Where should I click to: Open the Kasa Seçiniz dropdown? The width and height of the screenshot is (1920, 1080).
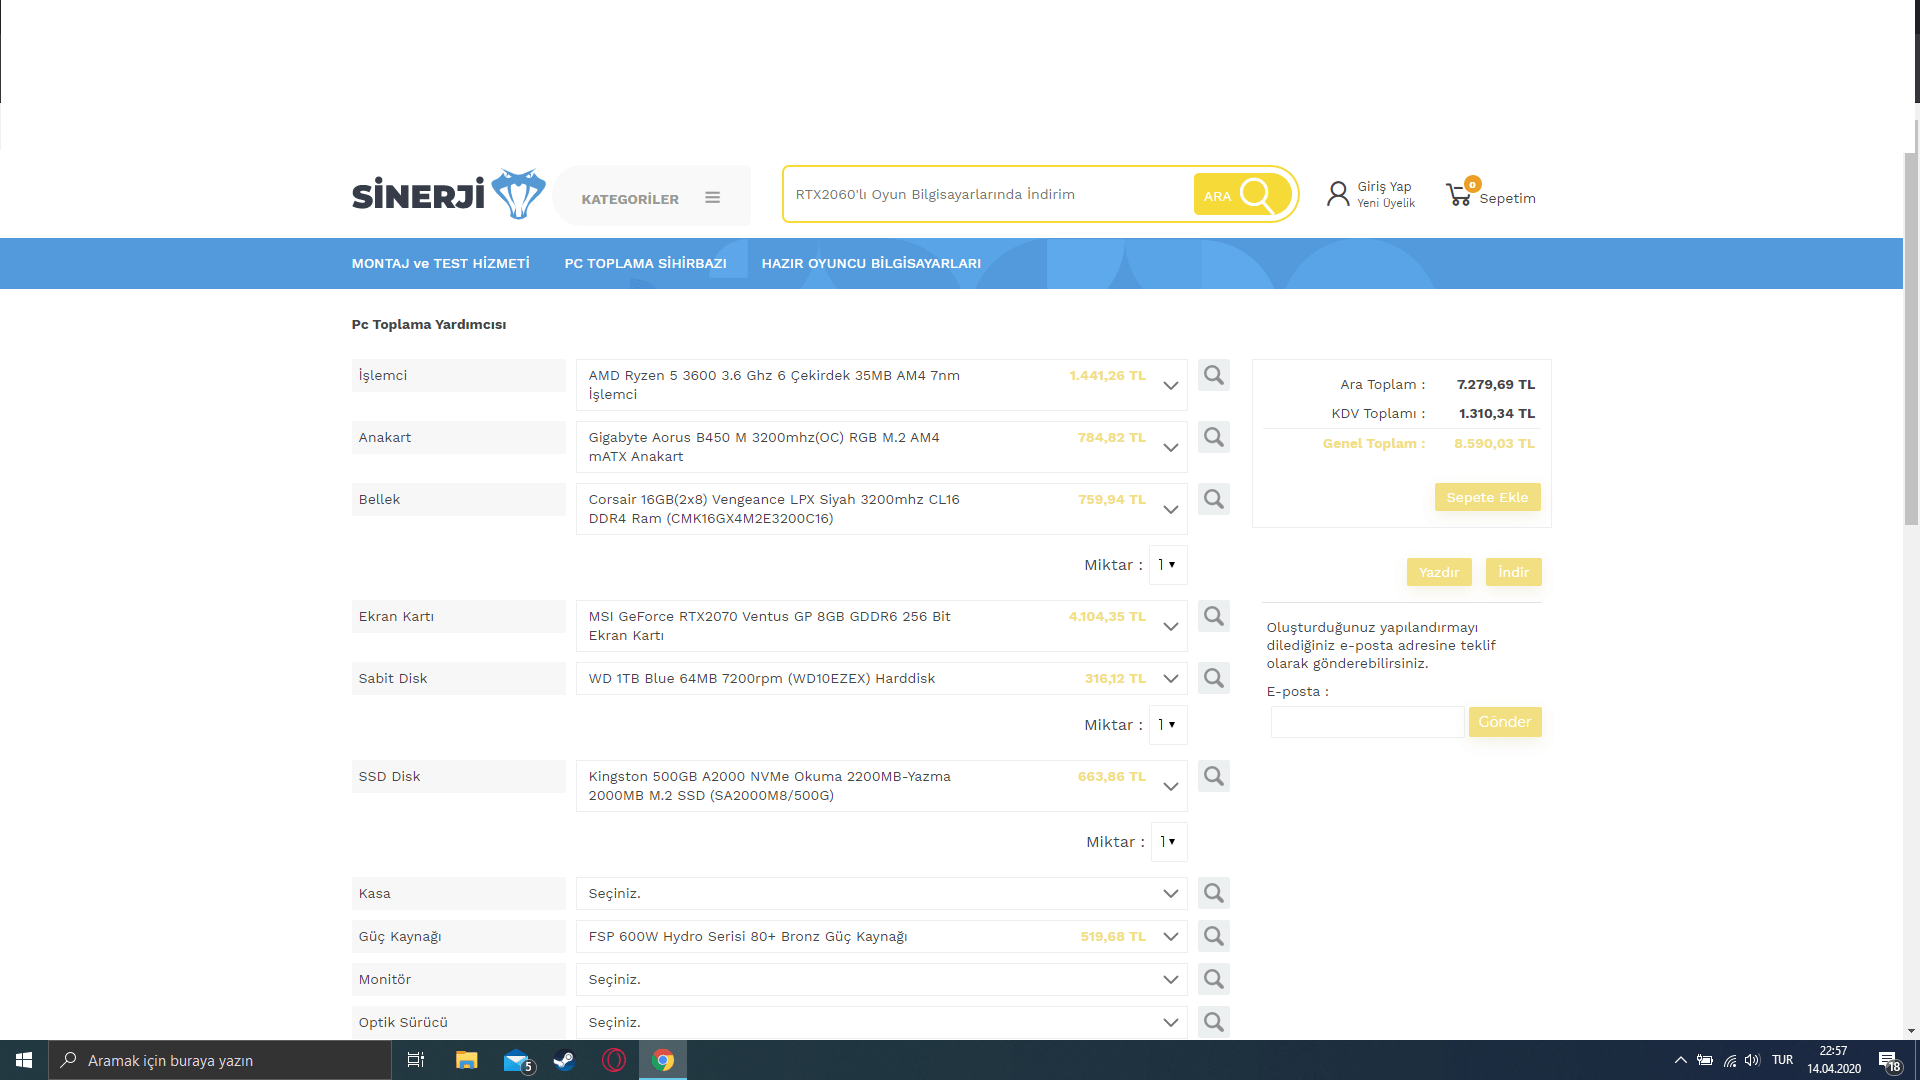[1170, 893]
